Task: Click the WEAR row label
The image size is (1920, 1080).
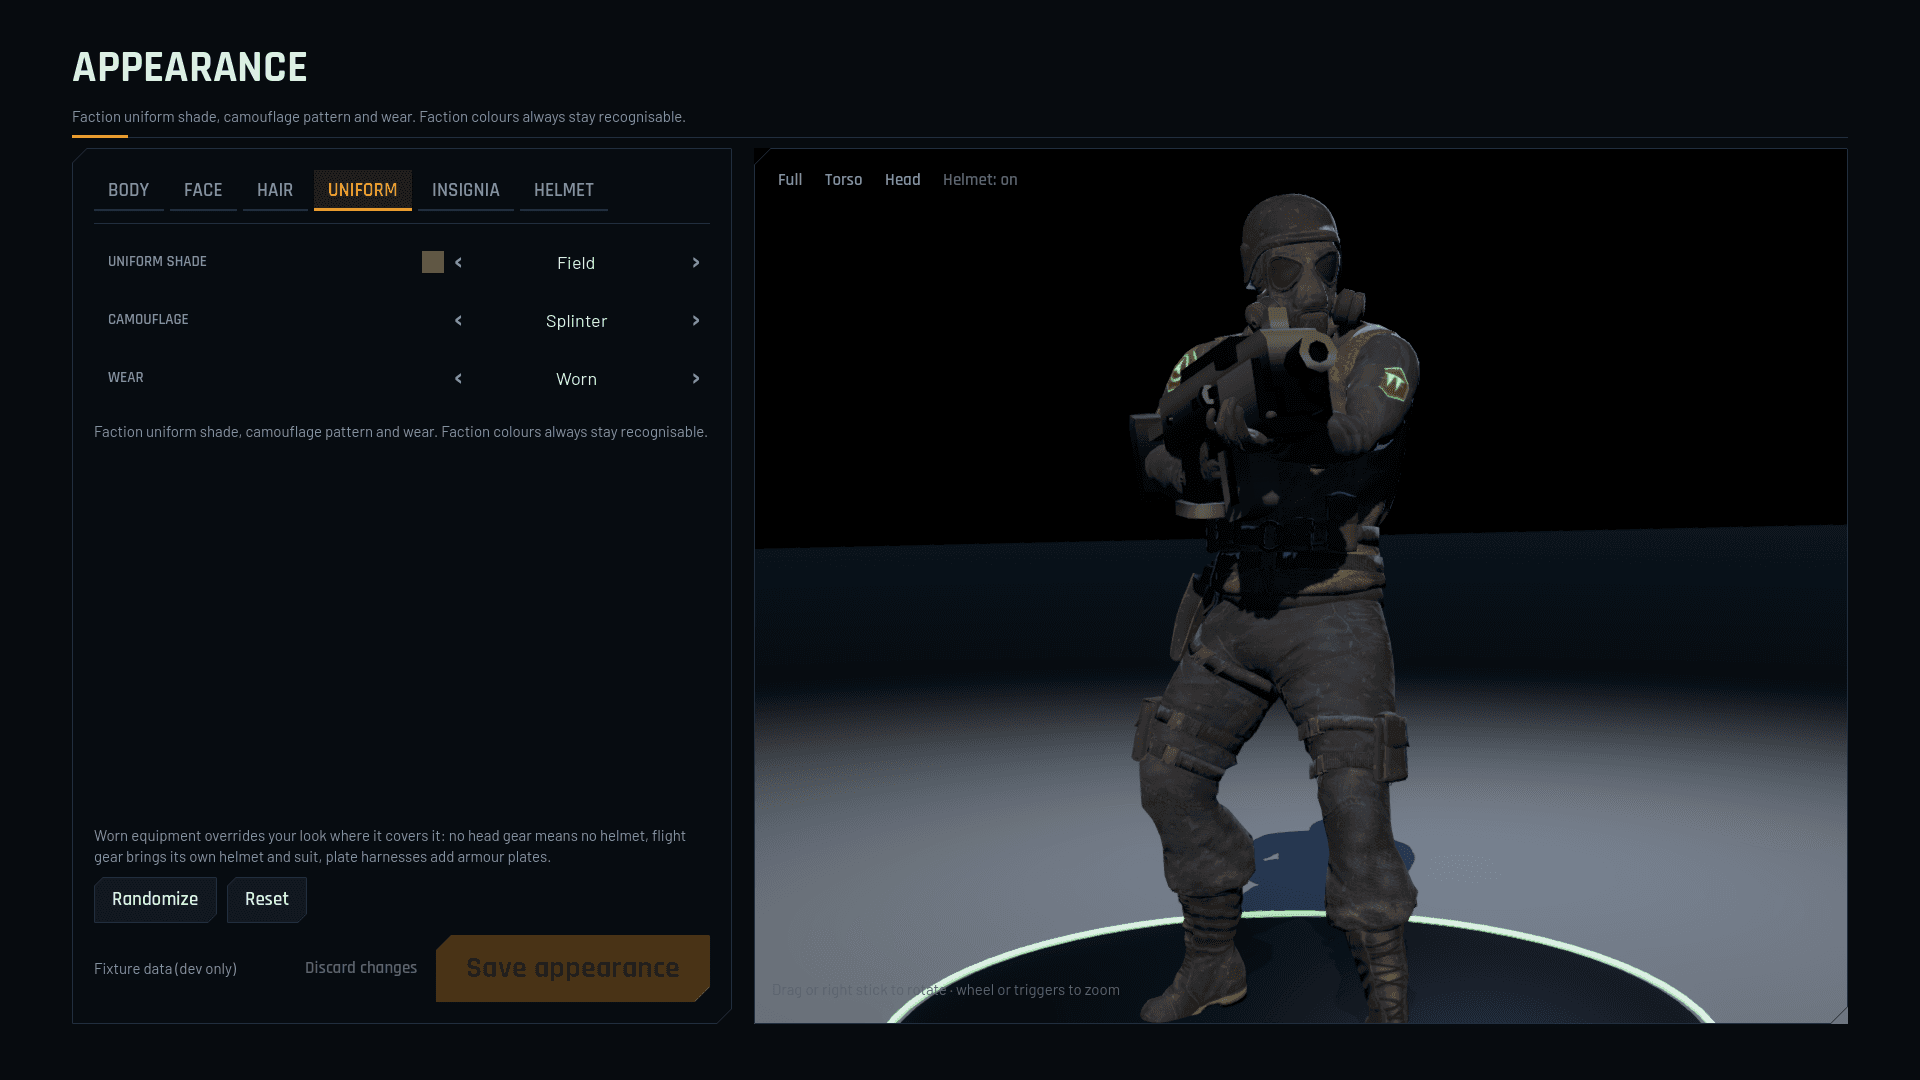Action: [x=126, y=378]
